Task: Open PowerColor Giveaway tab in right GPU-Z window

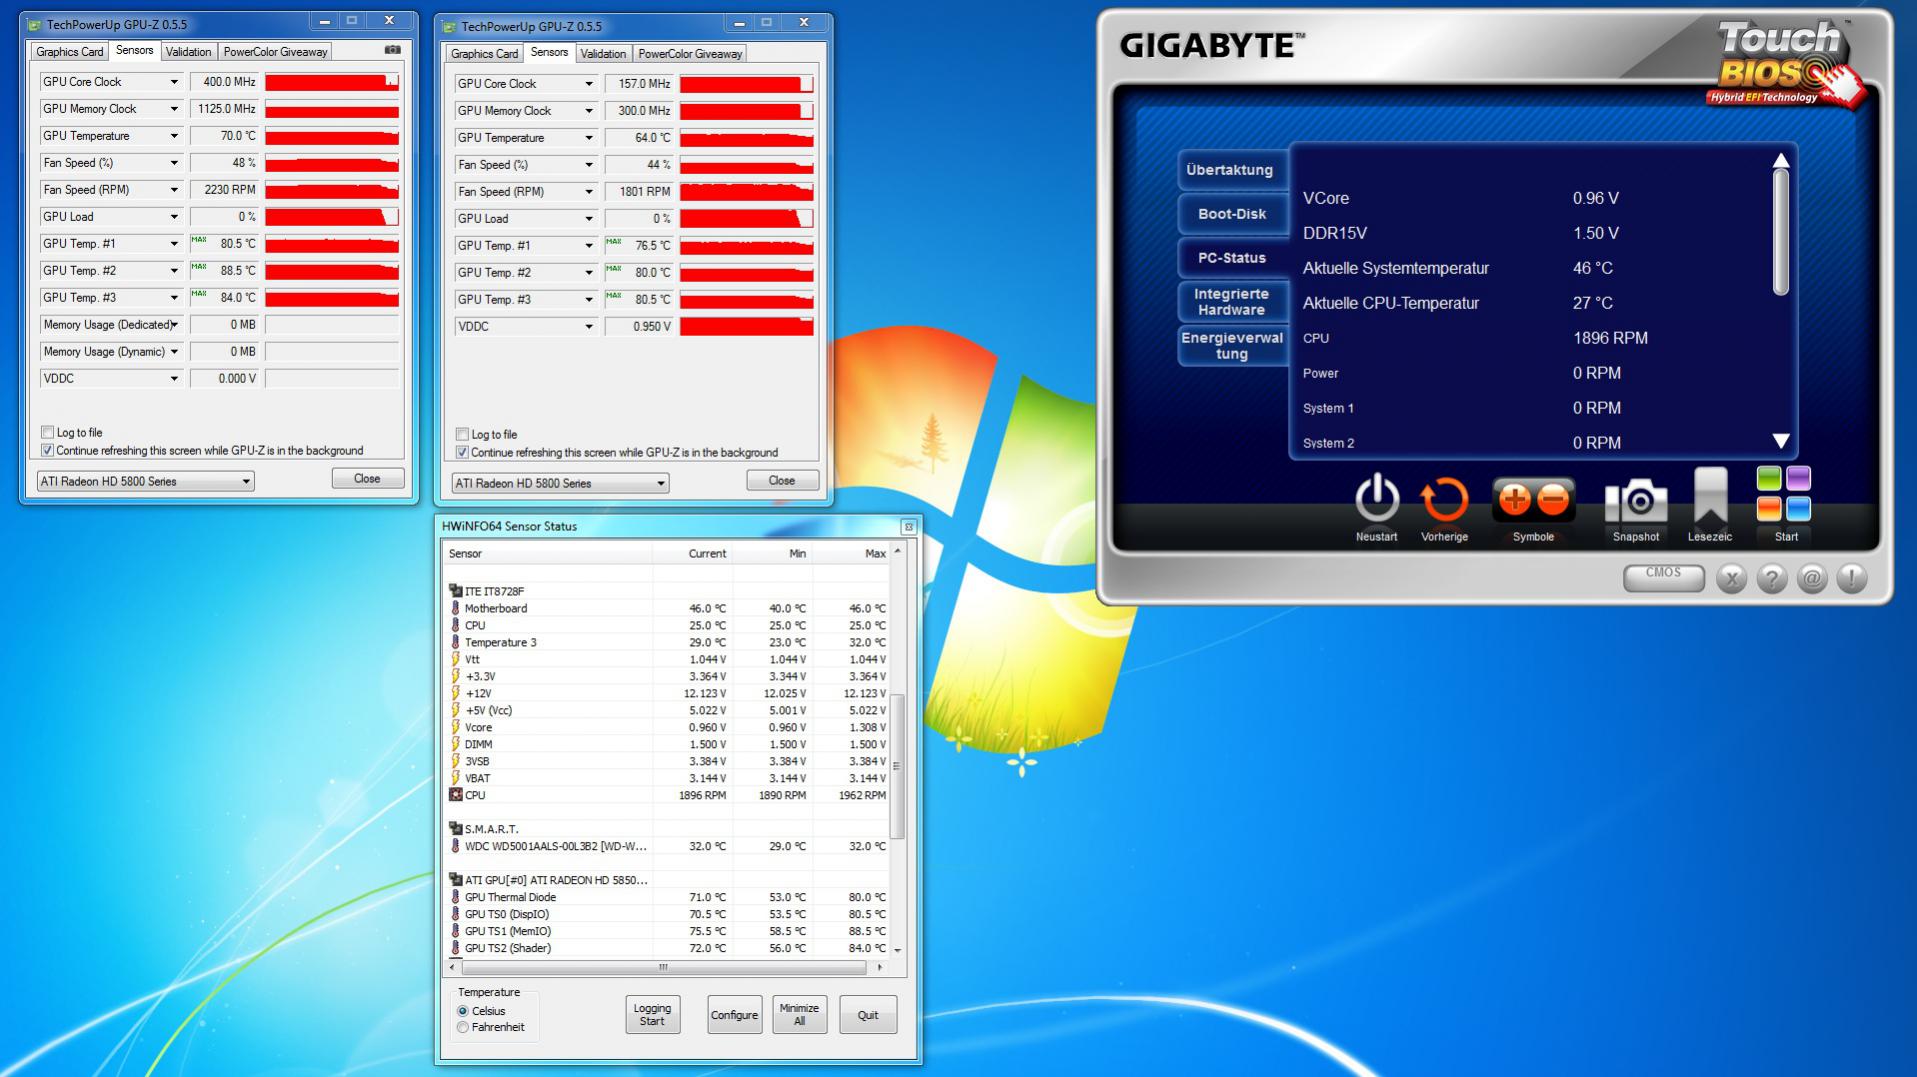Action: click(690, 54)
